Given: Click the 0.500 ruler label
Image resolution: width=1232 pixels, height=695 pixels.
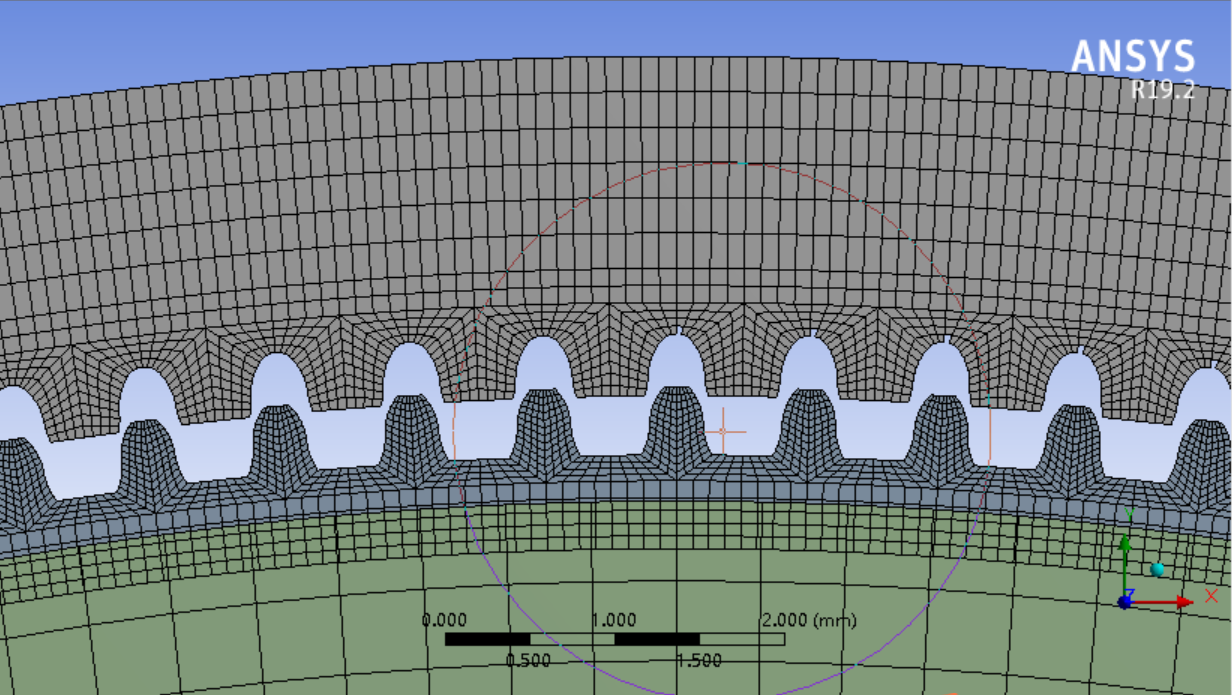Looking at the screenshot, I should pyautogui.click(x=529, y=660).
